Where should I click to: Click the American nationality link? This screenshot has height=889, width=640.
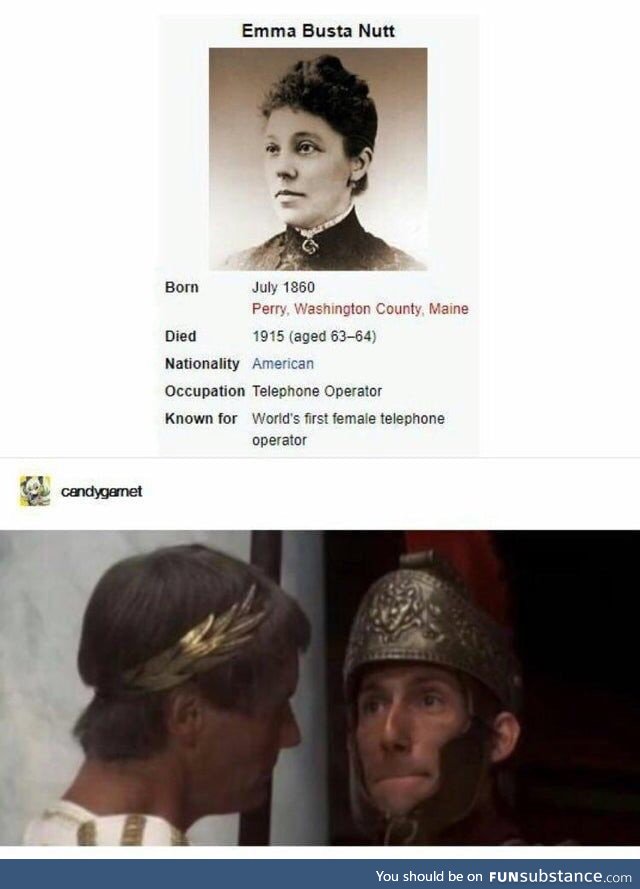click(283, 363)
